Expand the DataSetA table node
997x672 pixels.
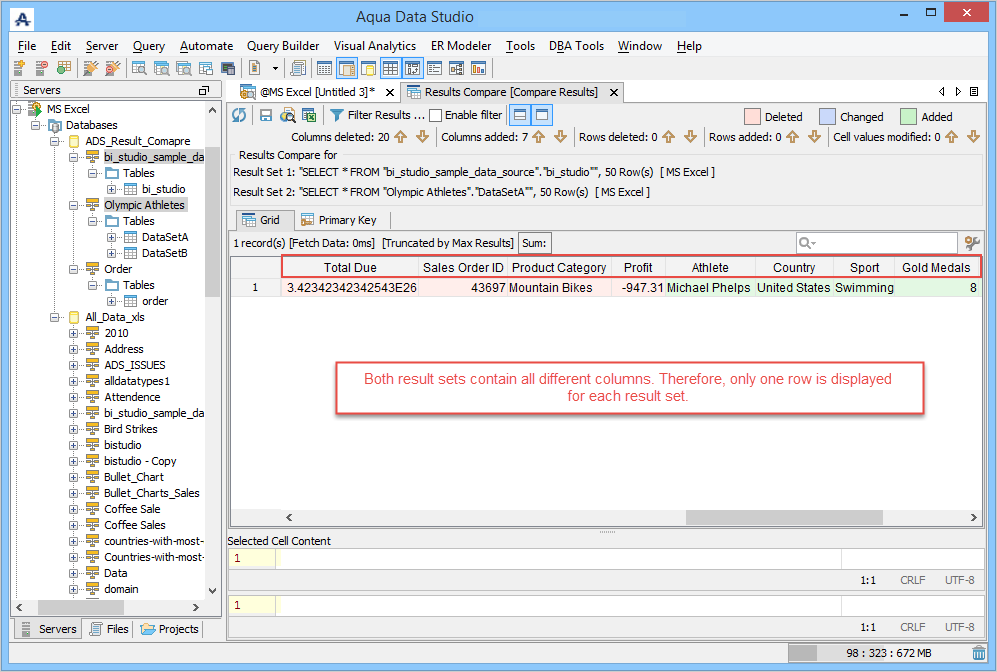pyautogui.click(x=111, y=237)
